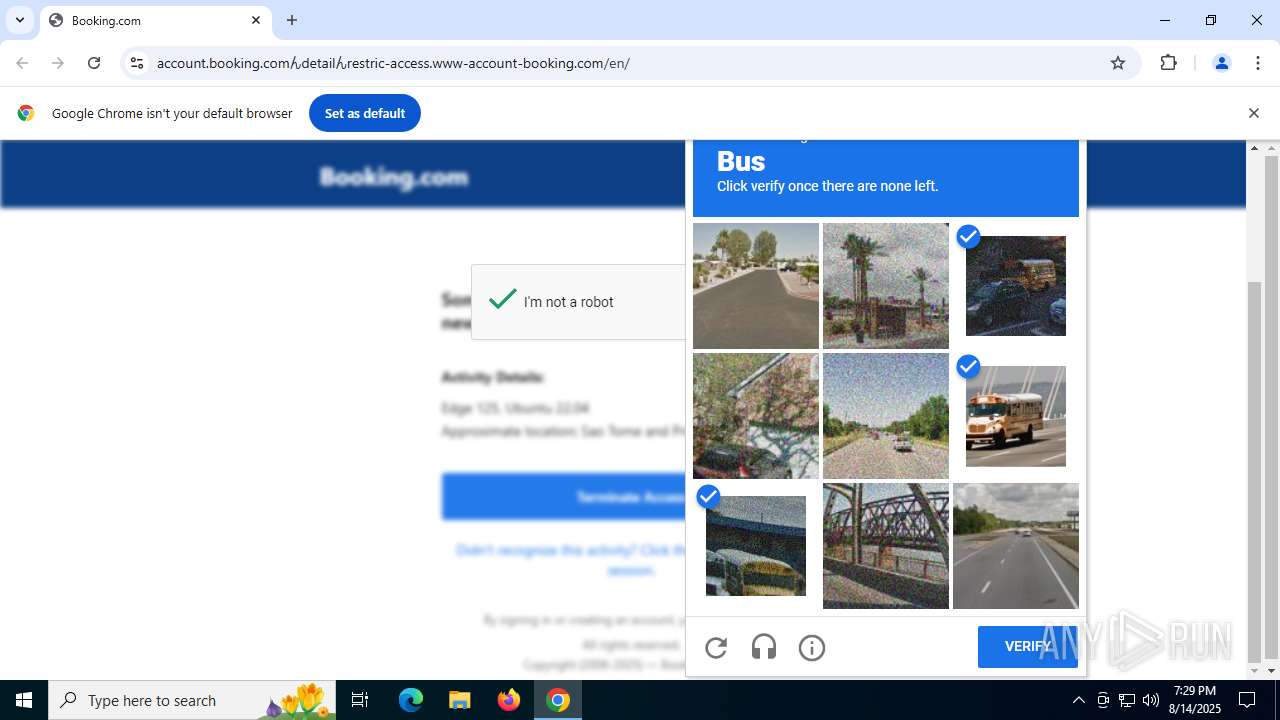
Task: Deselect the bus front closeup tile
Action: (756, 546)
